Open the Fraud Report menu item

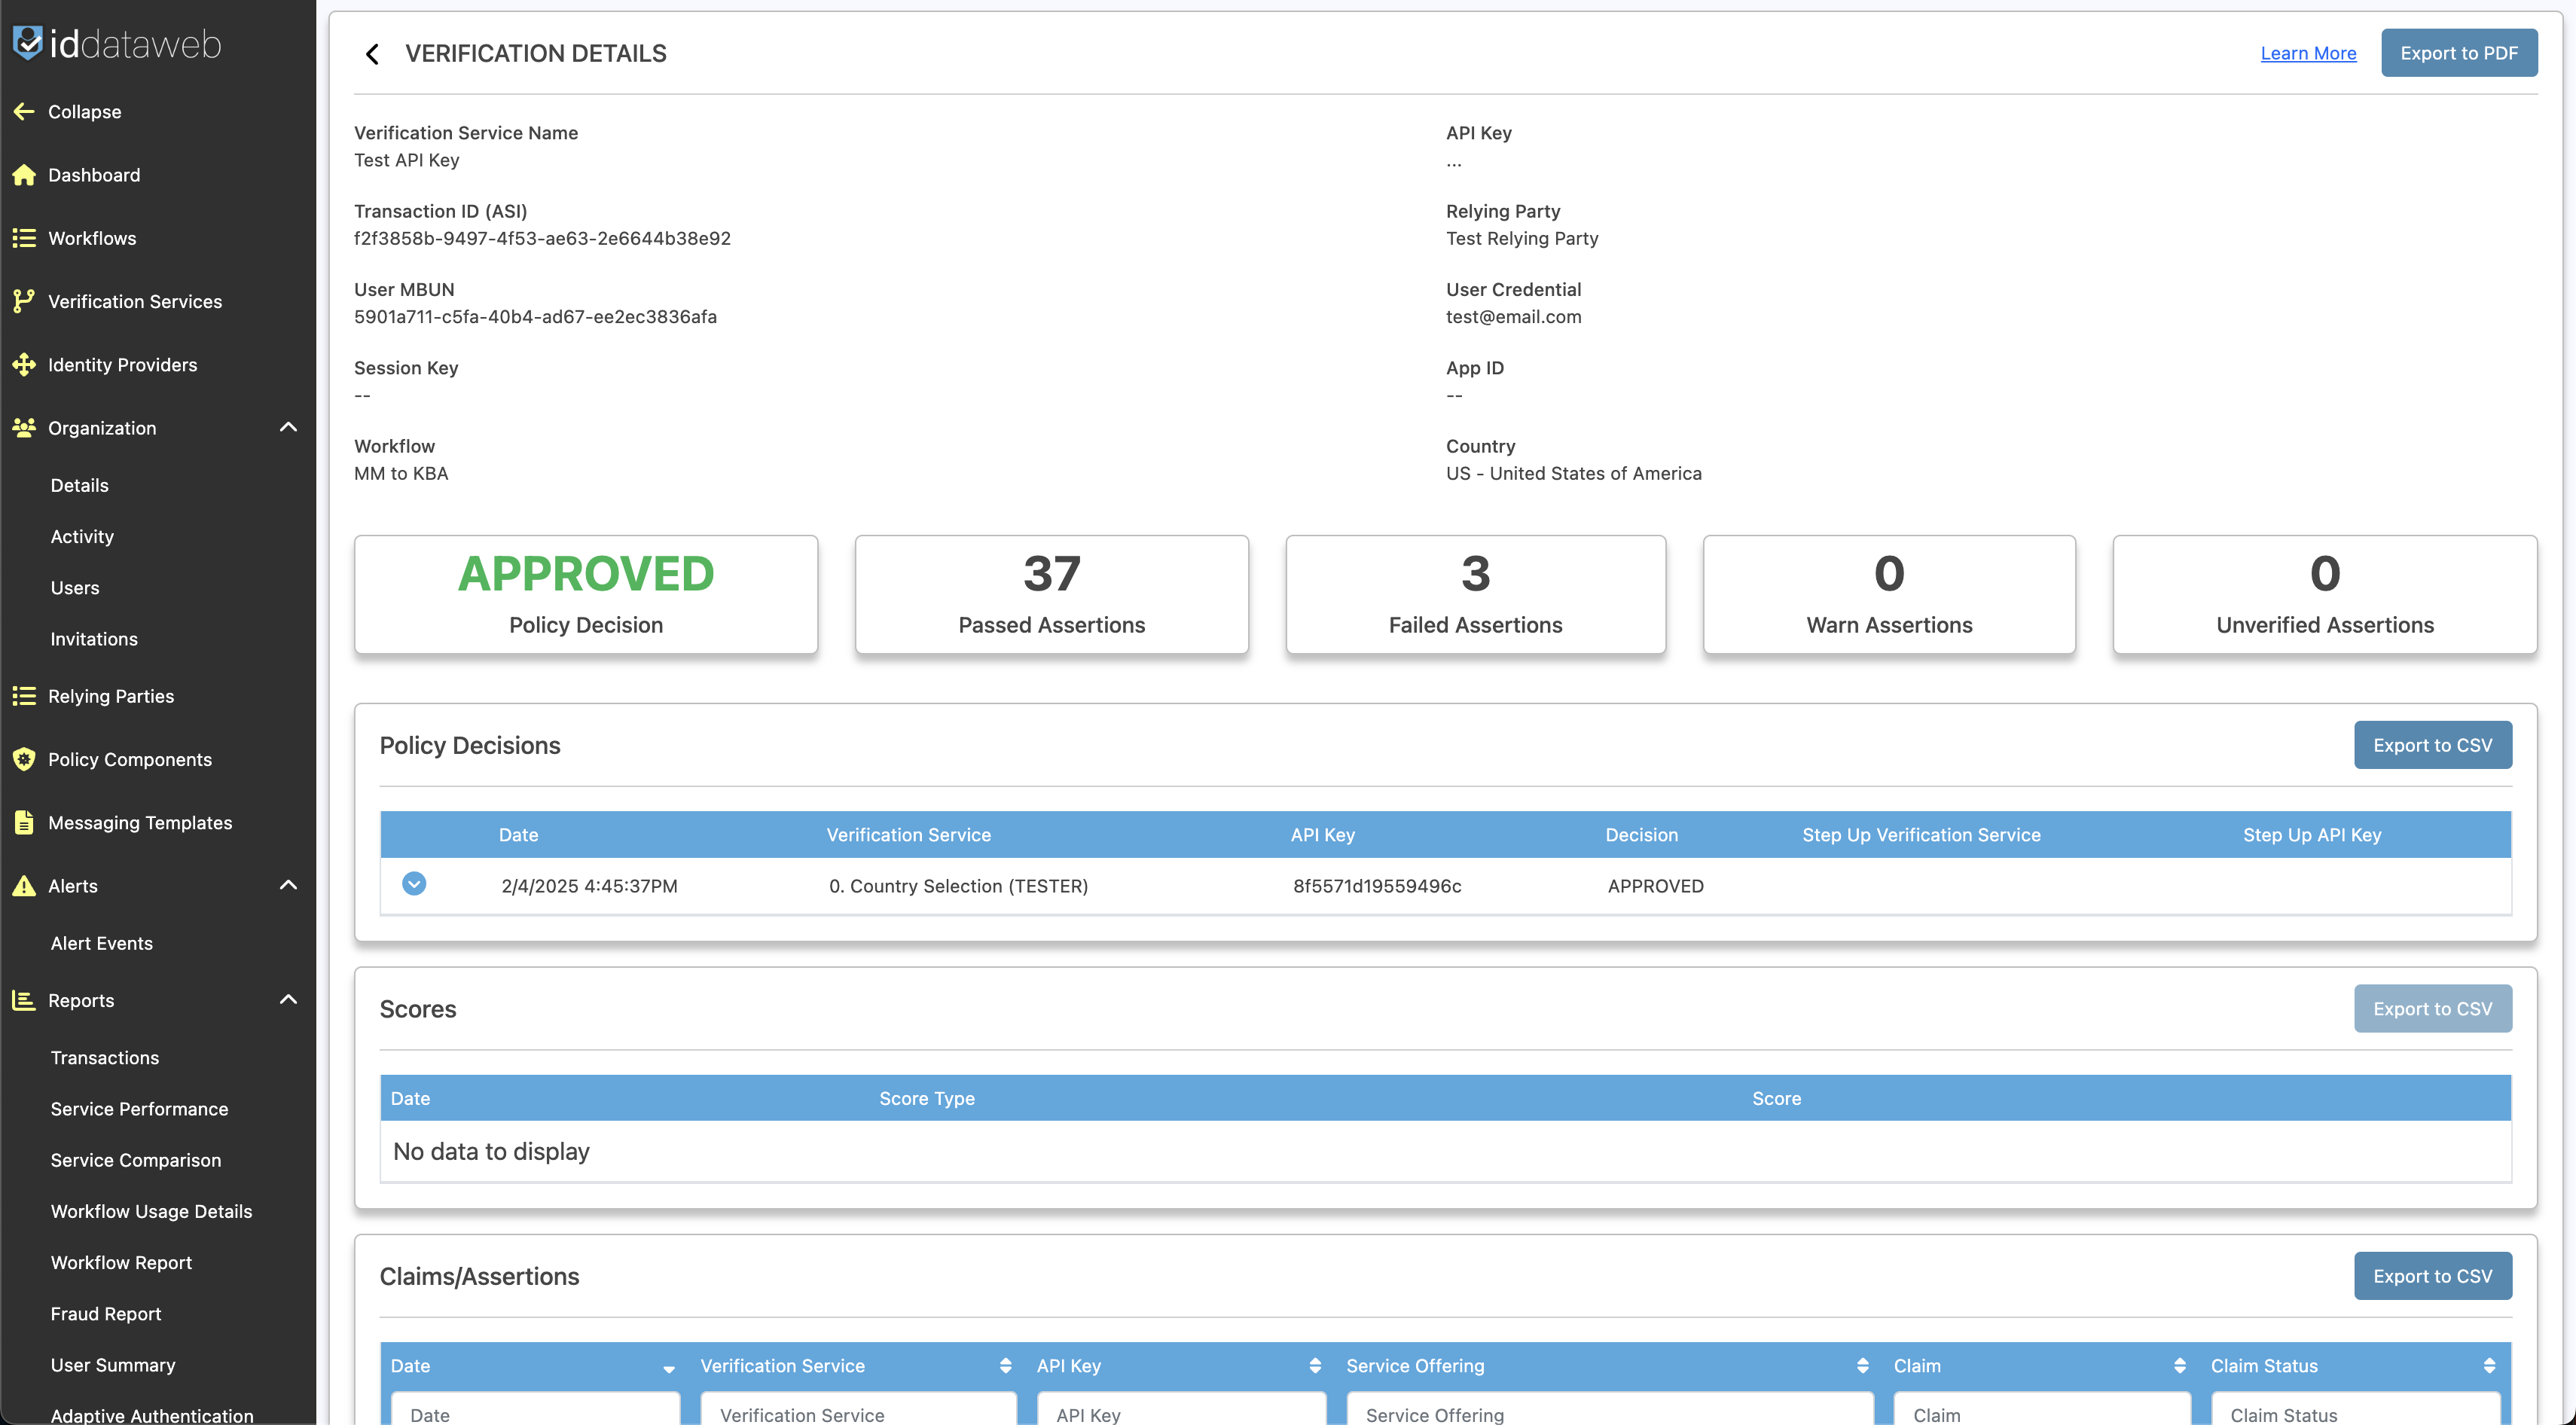[106, 1313]
